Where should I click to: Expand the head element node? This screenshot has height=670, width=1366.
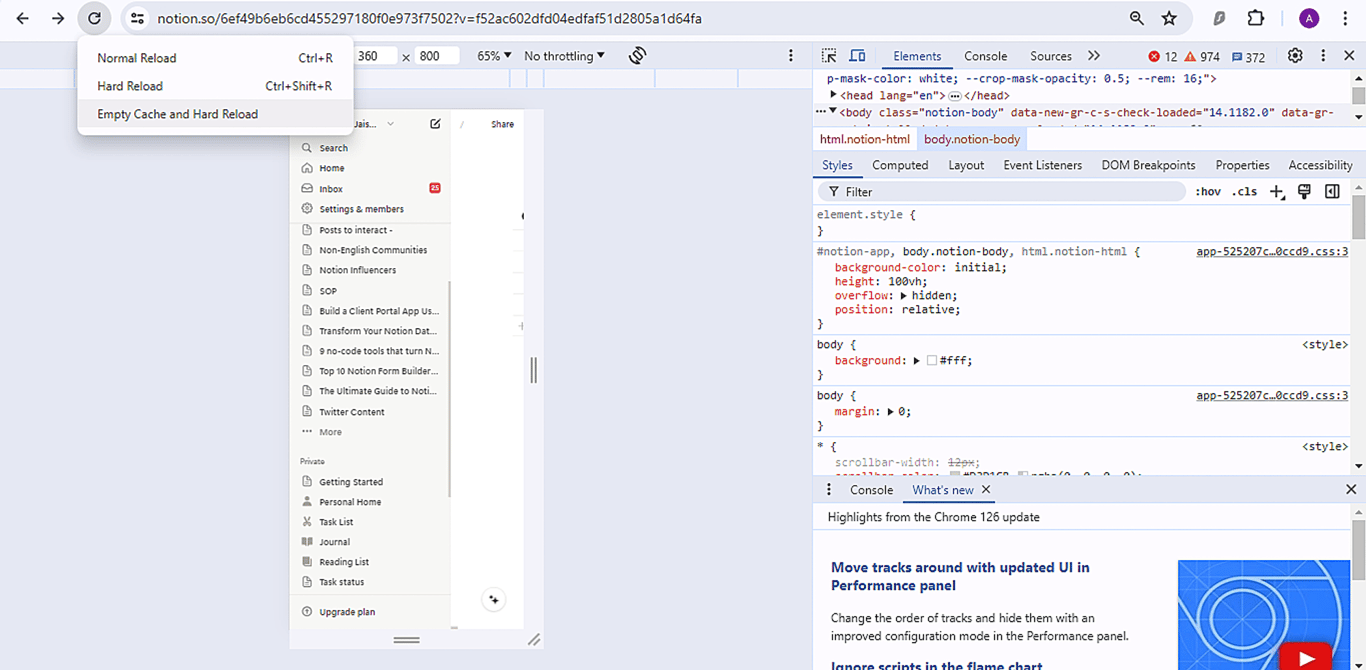(x=834, y=95)
